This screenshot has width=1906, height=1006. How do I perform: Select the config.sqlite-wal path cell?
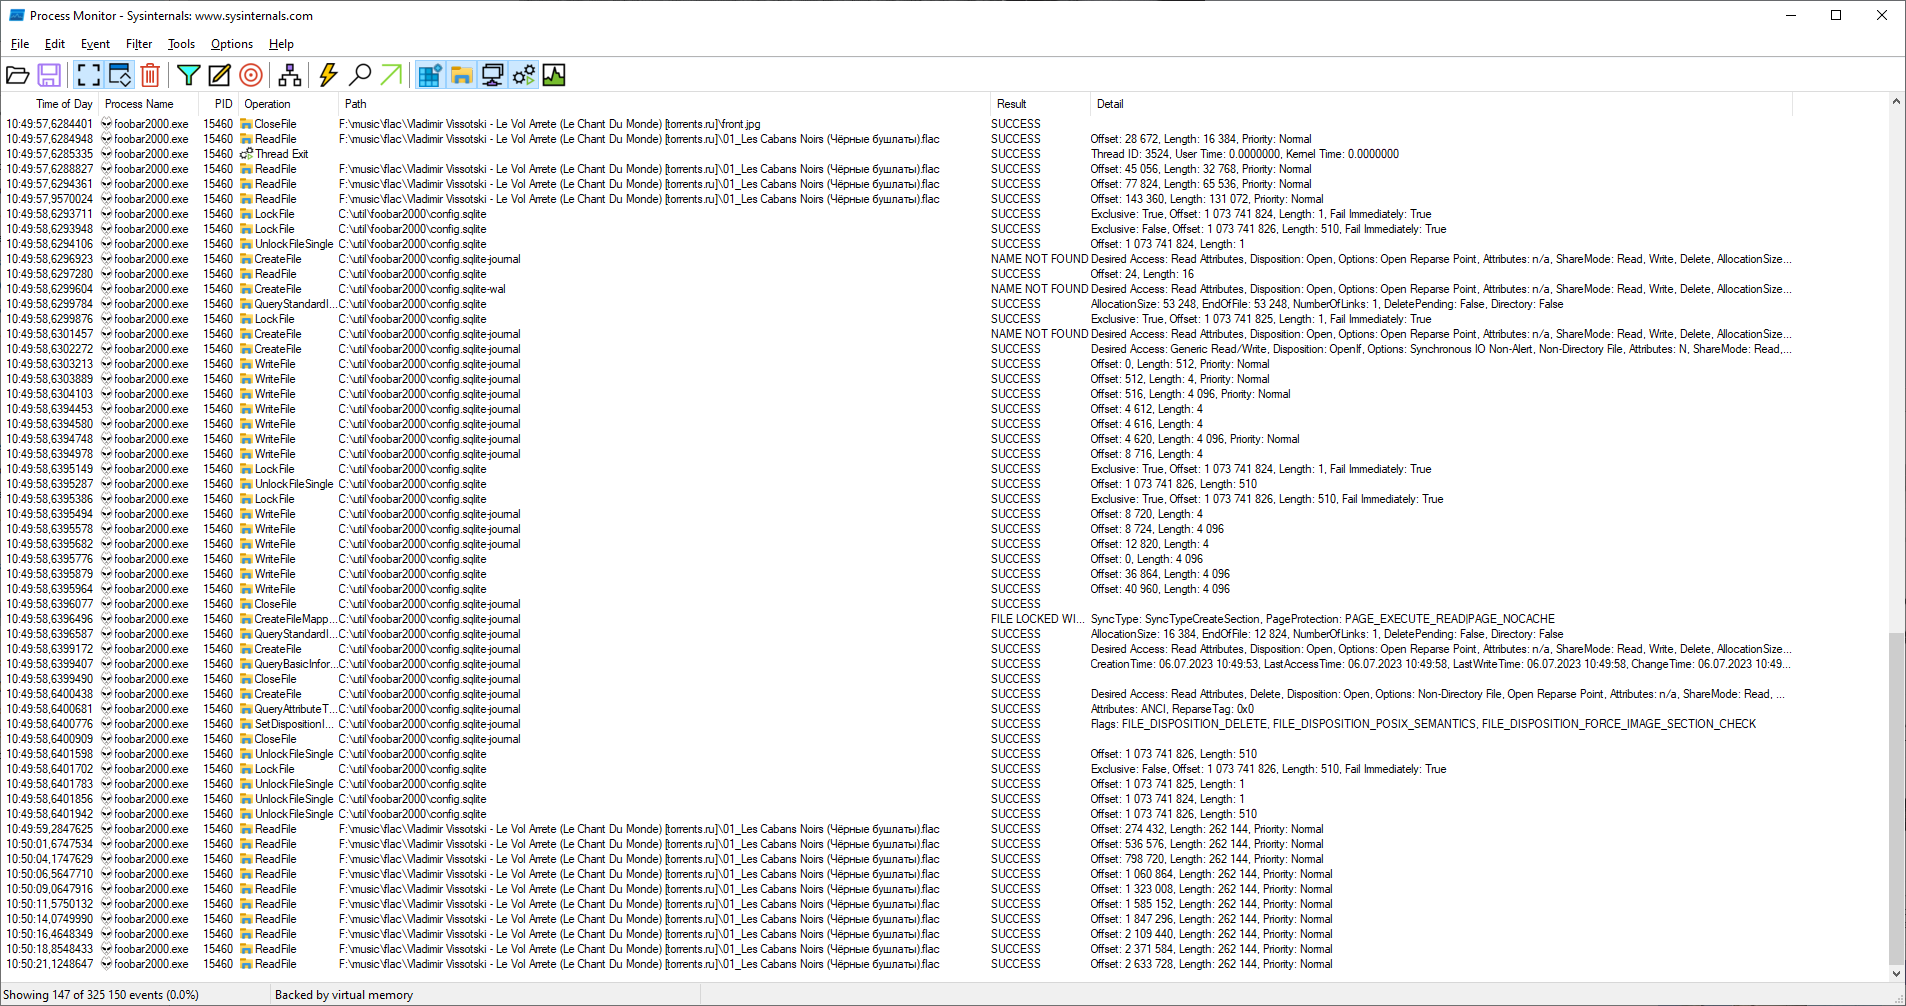click(x=422, y=289)
